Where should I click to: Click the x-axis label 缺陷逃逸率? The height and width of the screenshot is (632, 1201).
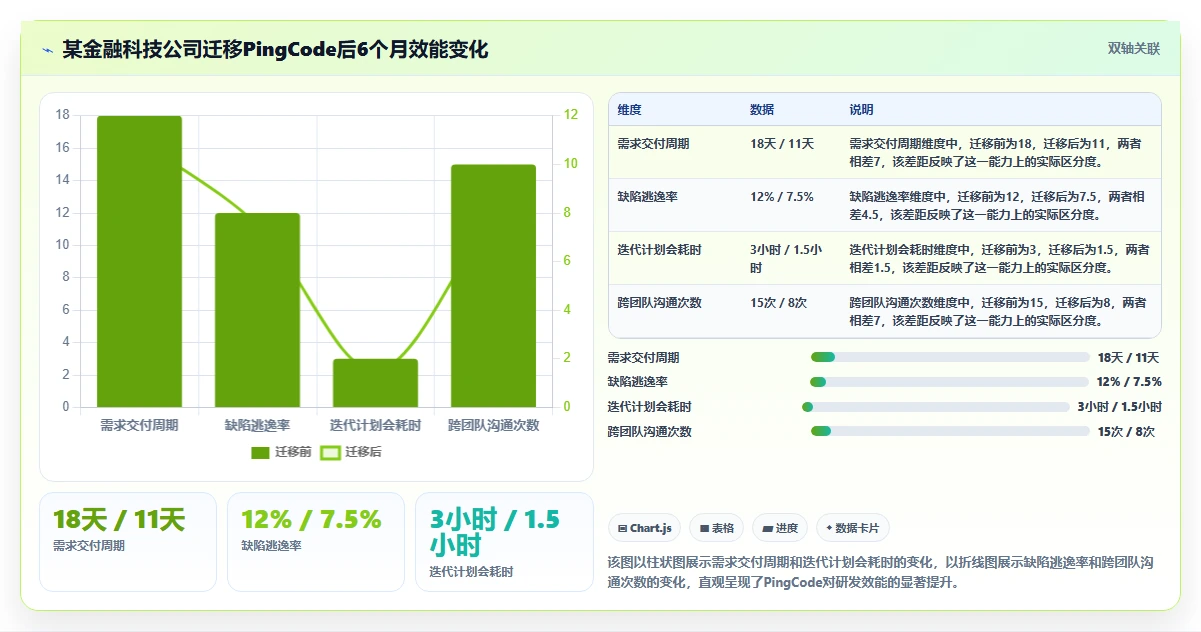257,425
